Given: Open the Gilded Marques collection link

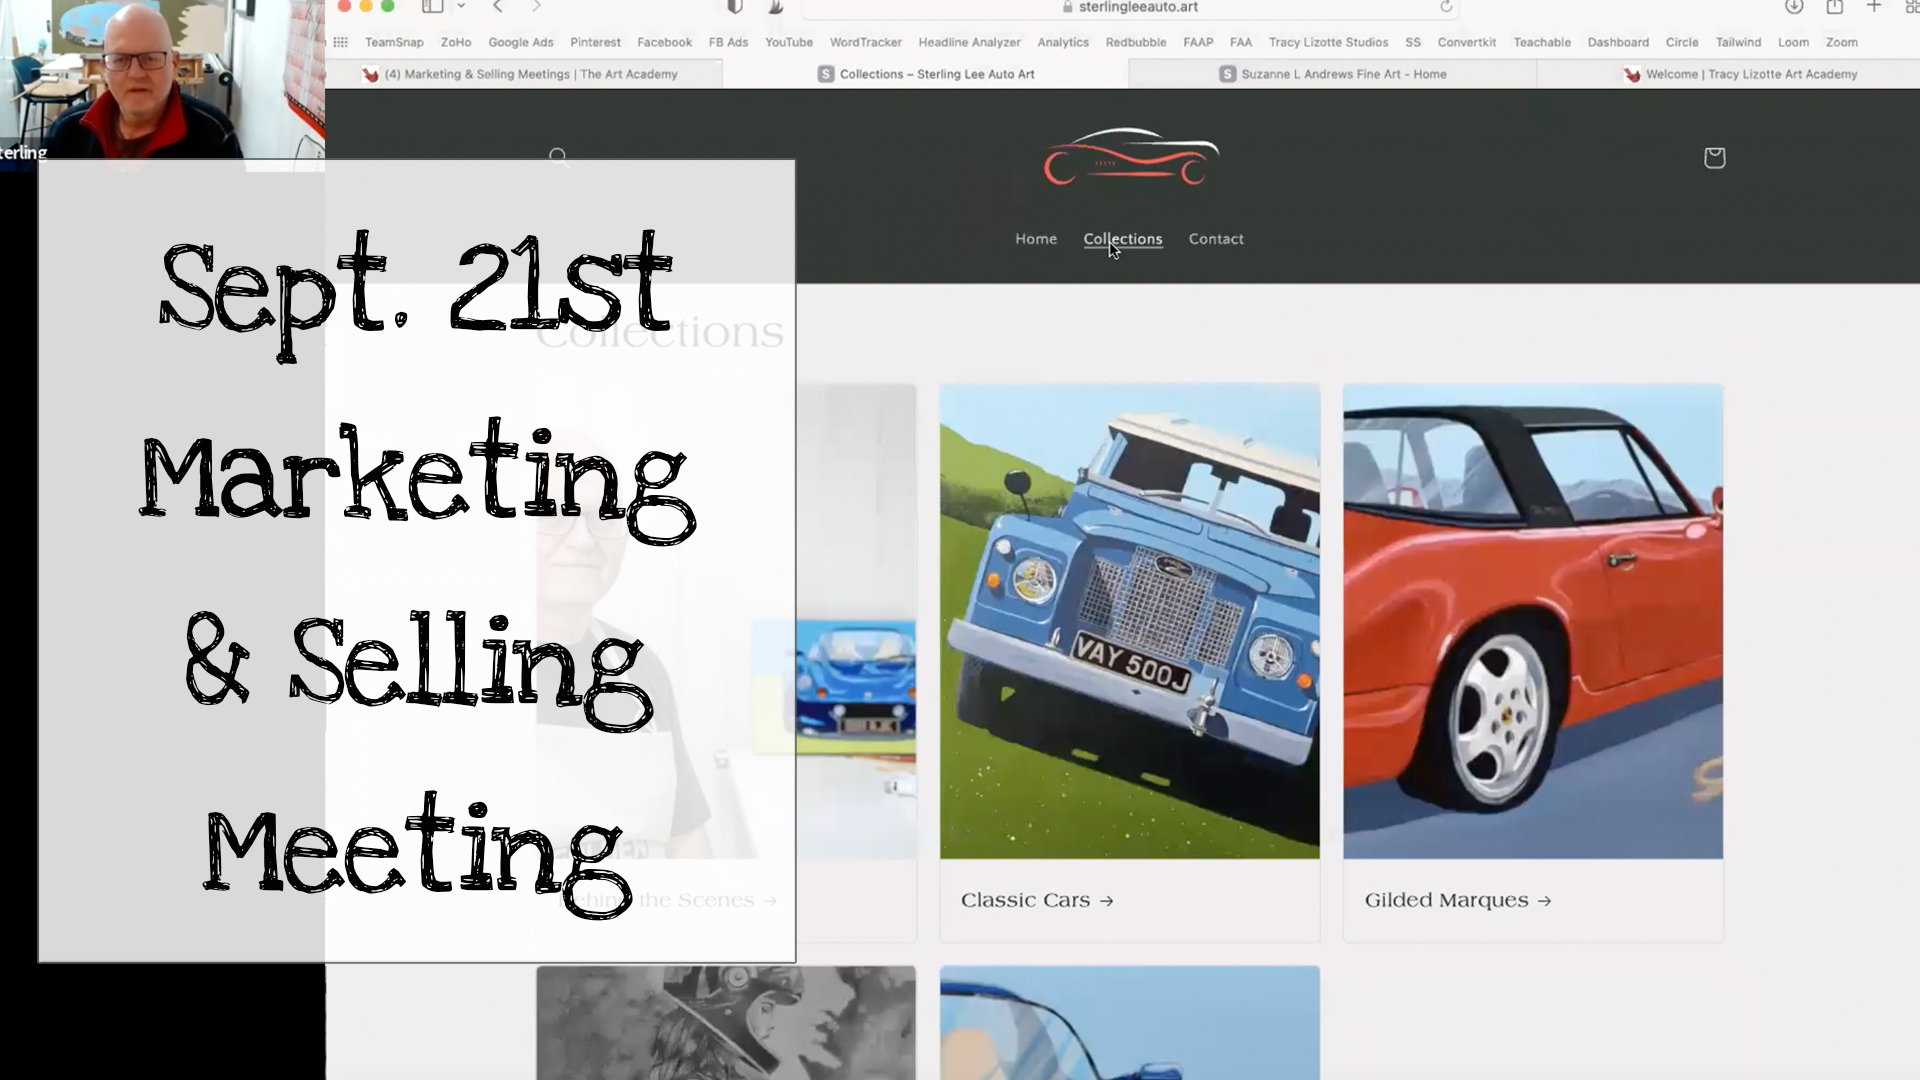Looking at the screenshot, I should [1458, 900].
